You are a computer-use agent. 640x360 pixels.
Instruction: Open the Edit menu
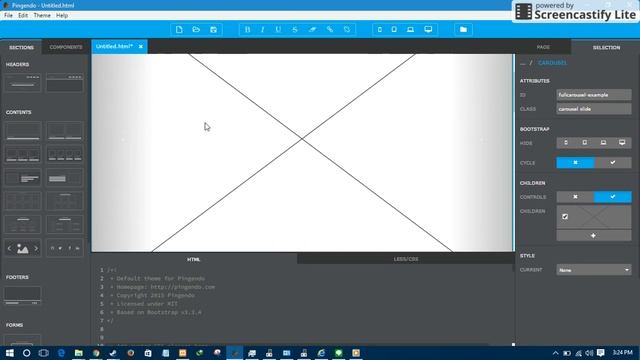click(23, 16)
